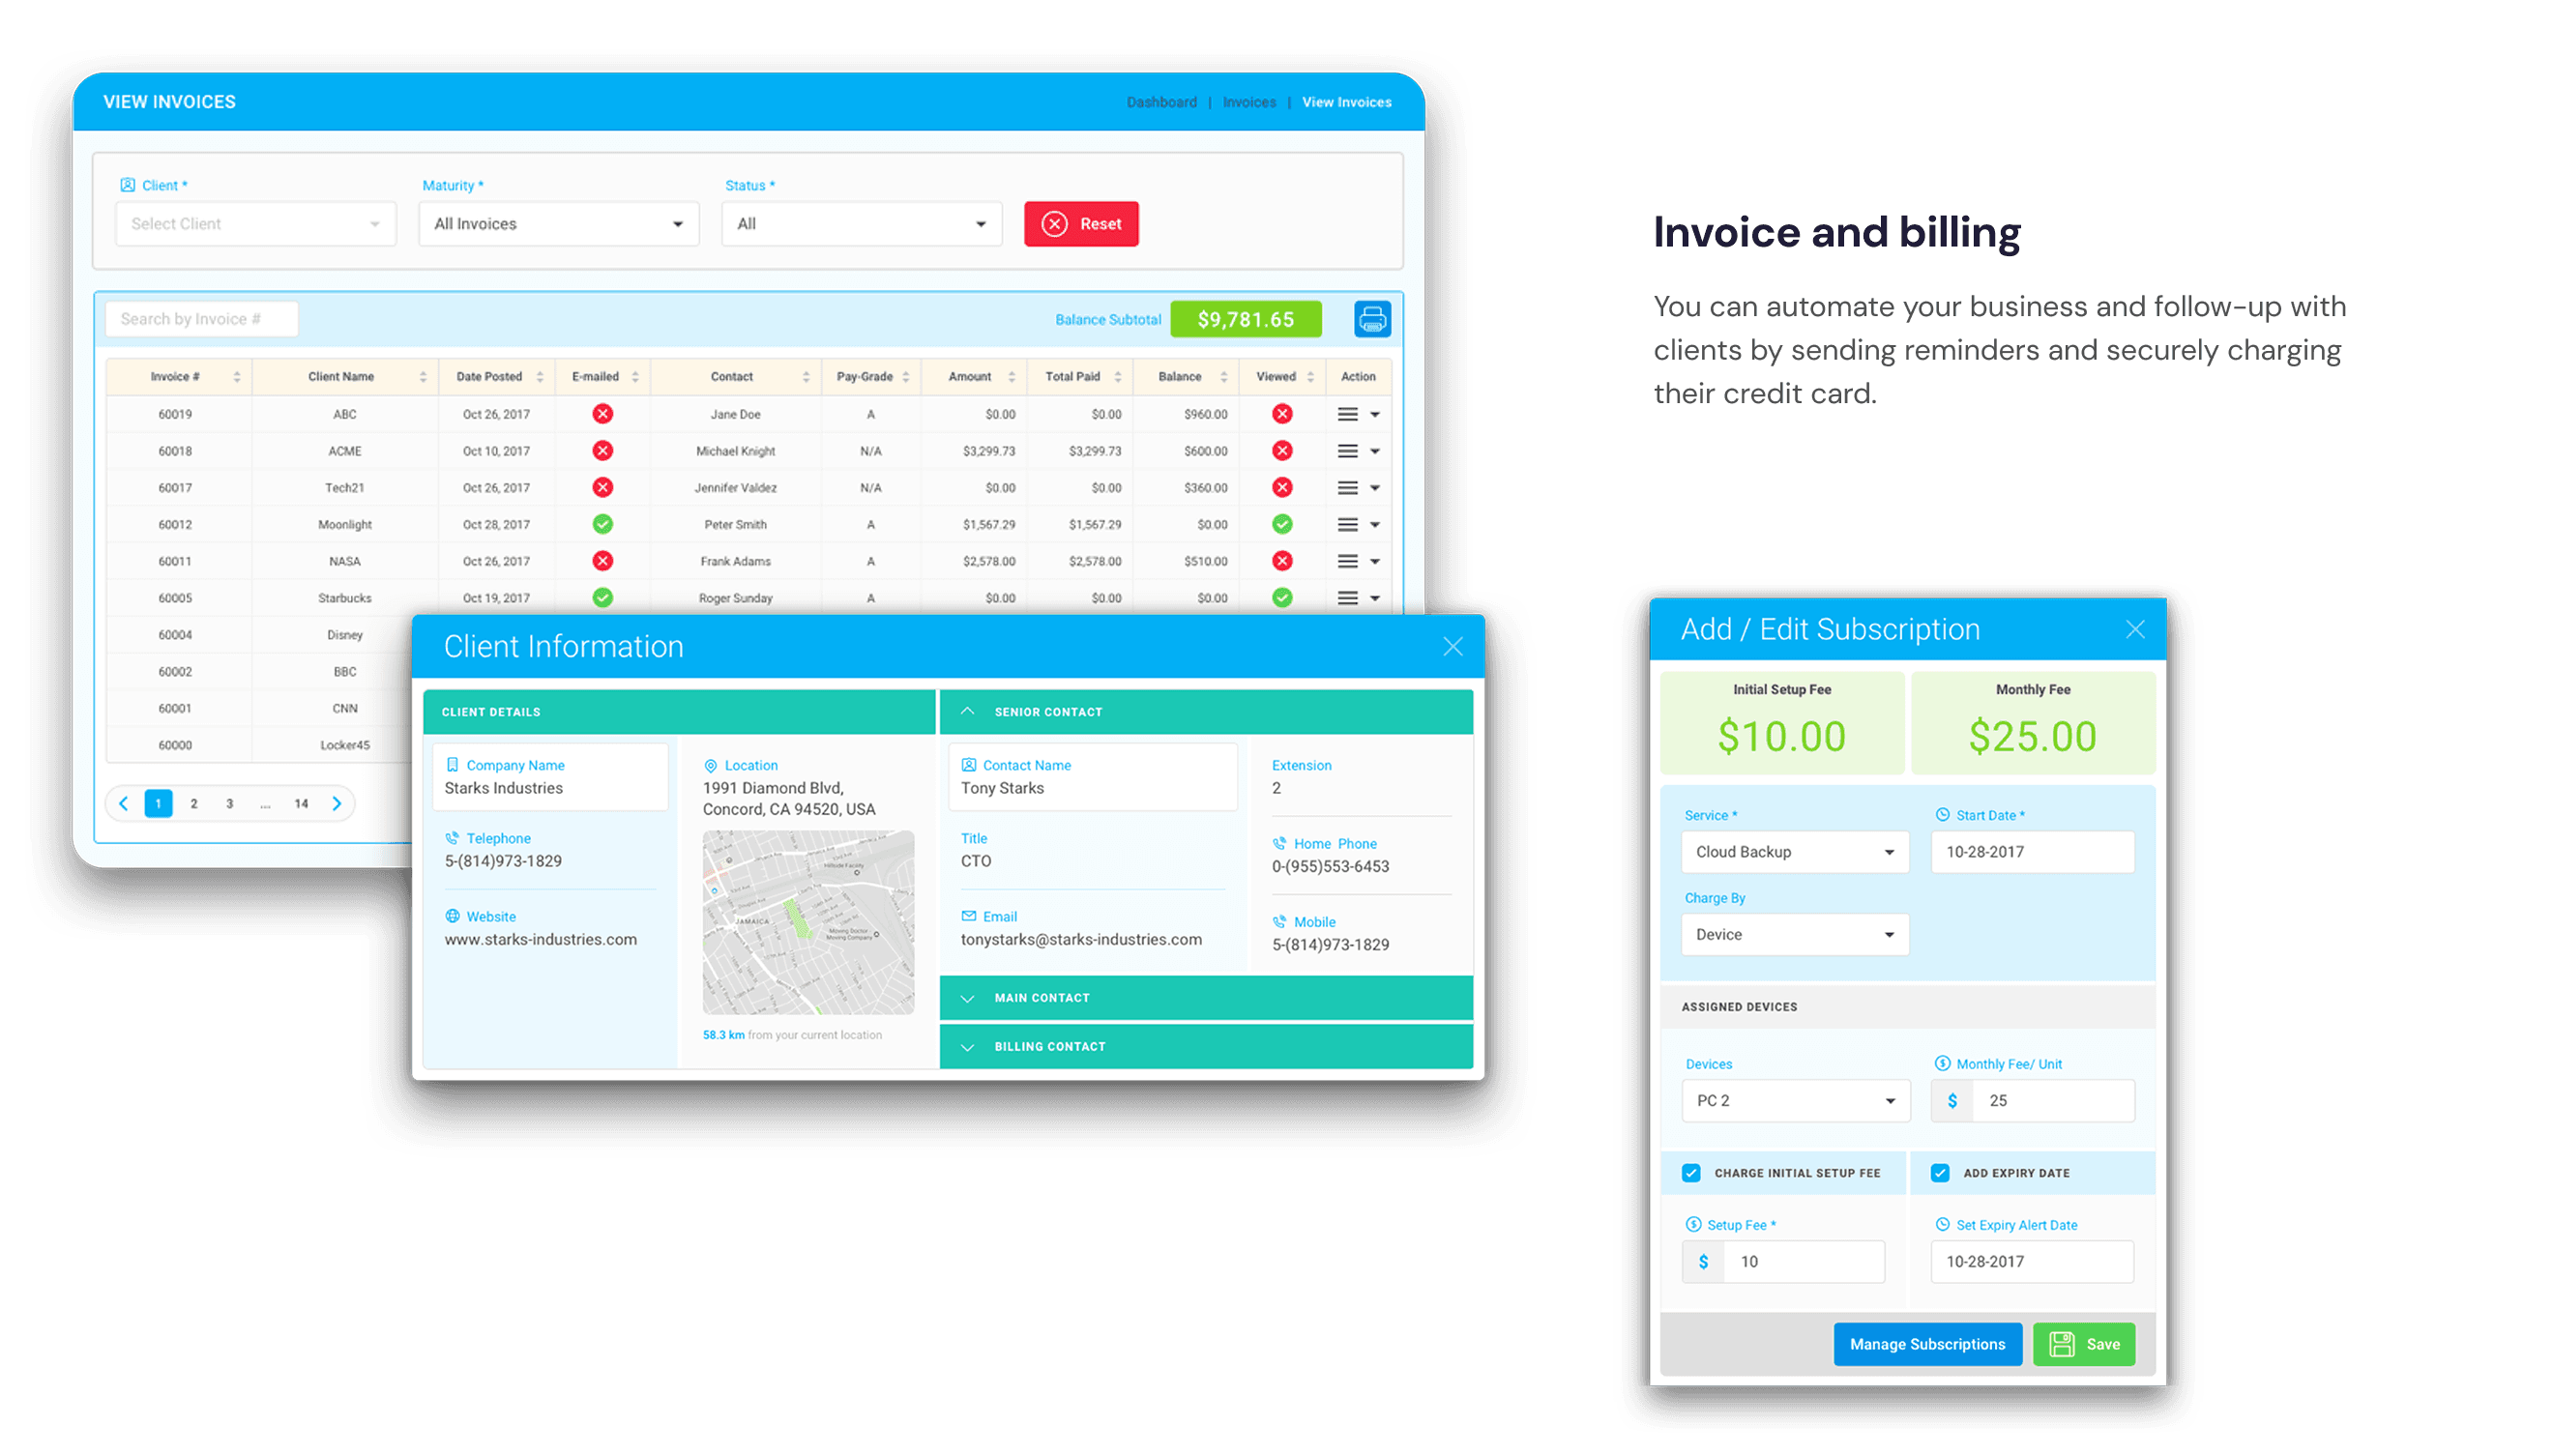Click the red Viewed status icon for ACME
This screenshot has height=1456, width=2553.
tap(1282, 451)
